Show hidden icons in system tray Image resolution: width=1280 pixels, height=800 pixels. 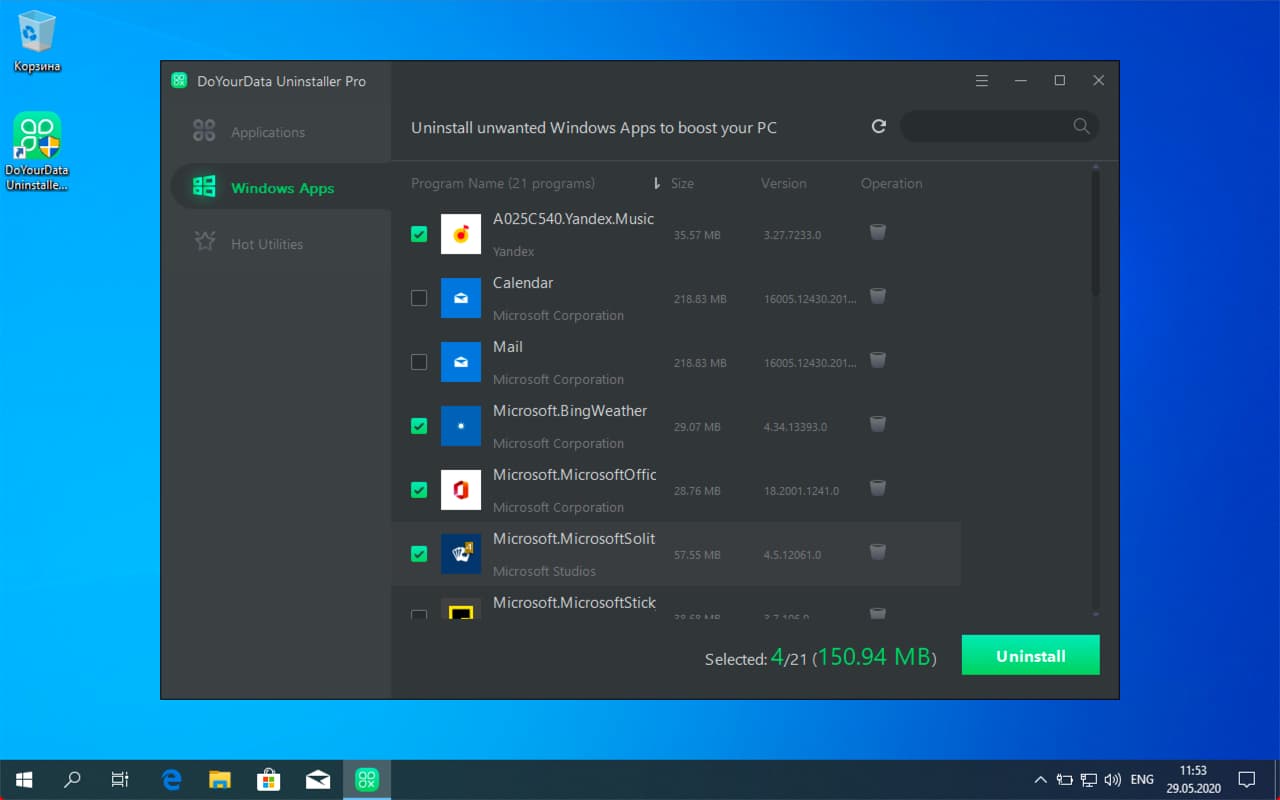pos(1040,779)
